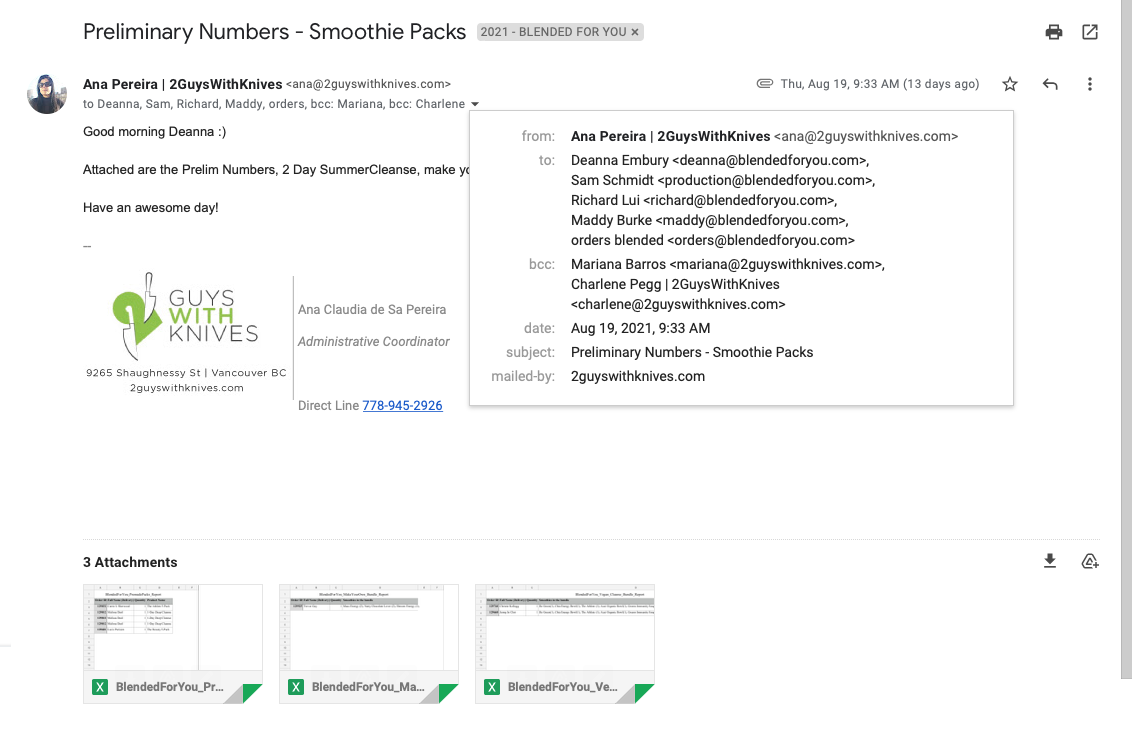The width and height of the screenshot is (1132, 730).
Task: Open BlendedForYou_Ve... spreadsheet attachment
Action: pos(565,643)
